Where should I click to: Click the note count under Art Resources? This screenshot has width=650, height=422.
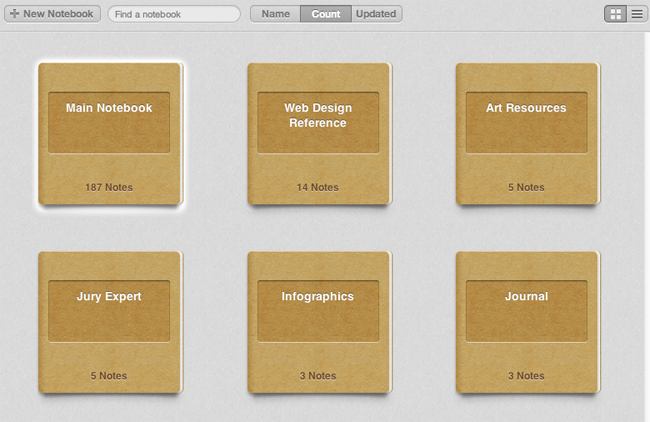pos(526,187)
